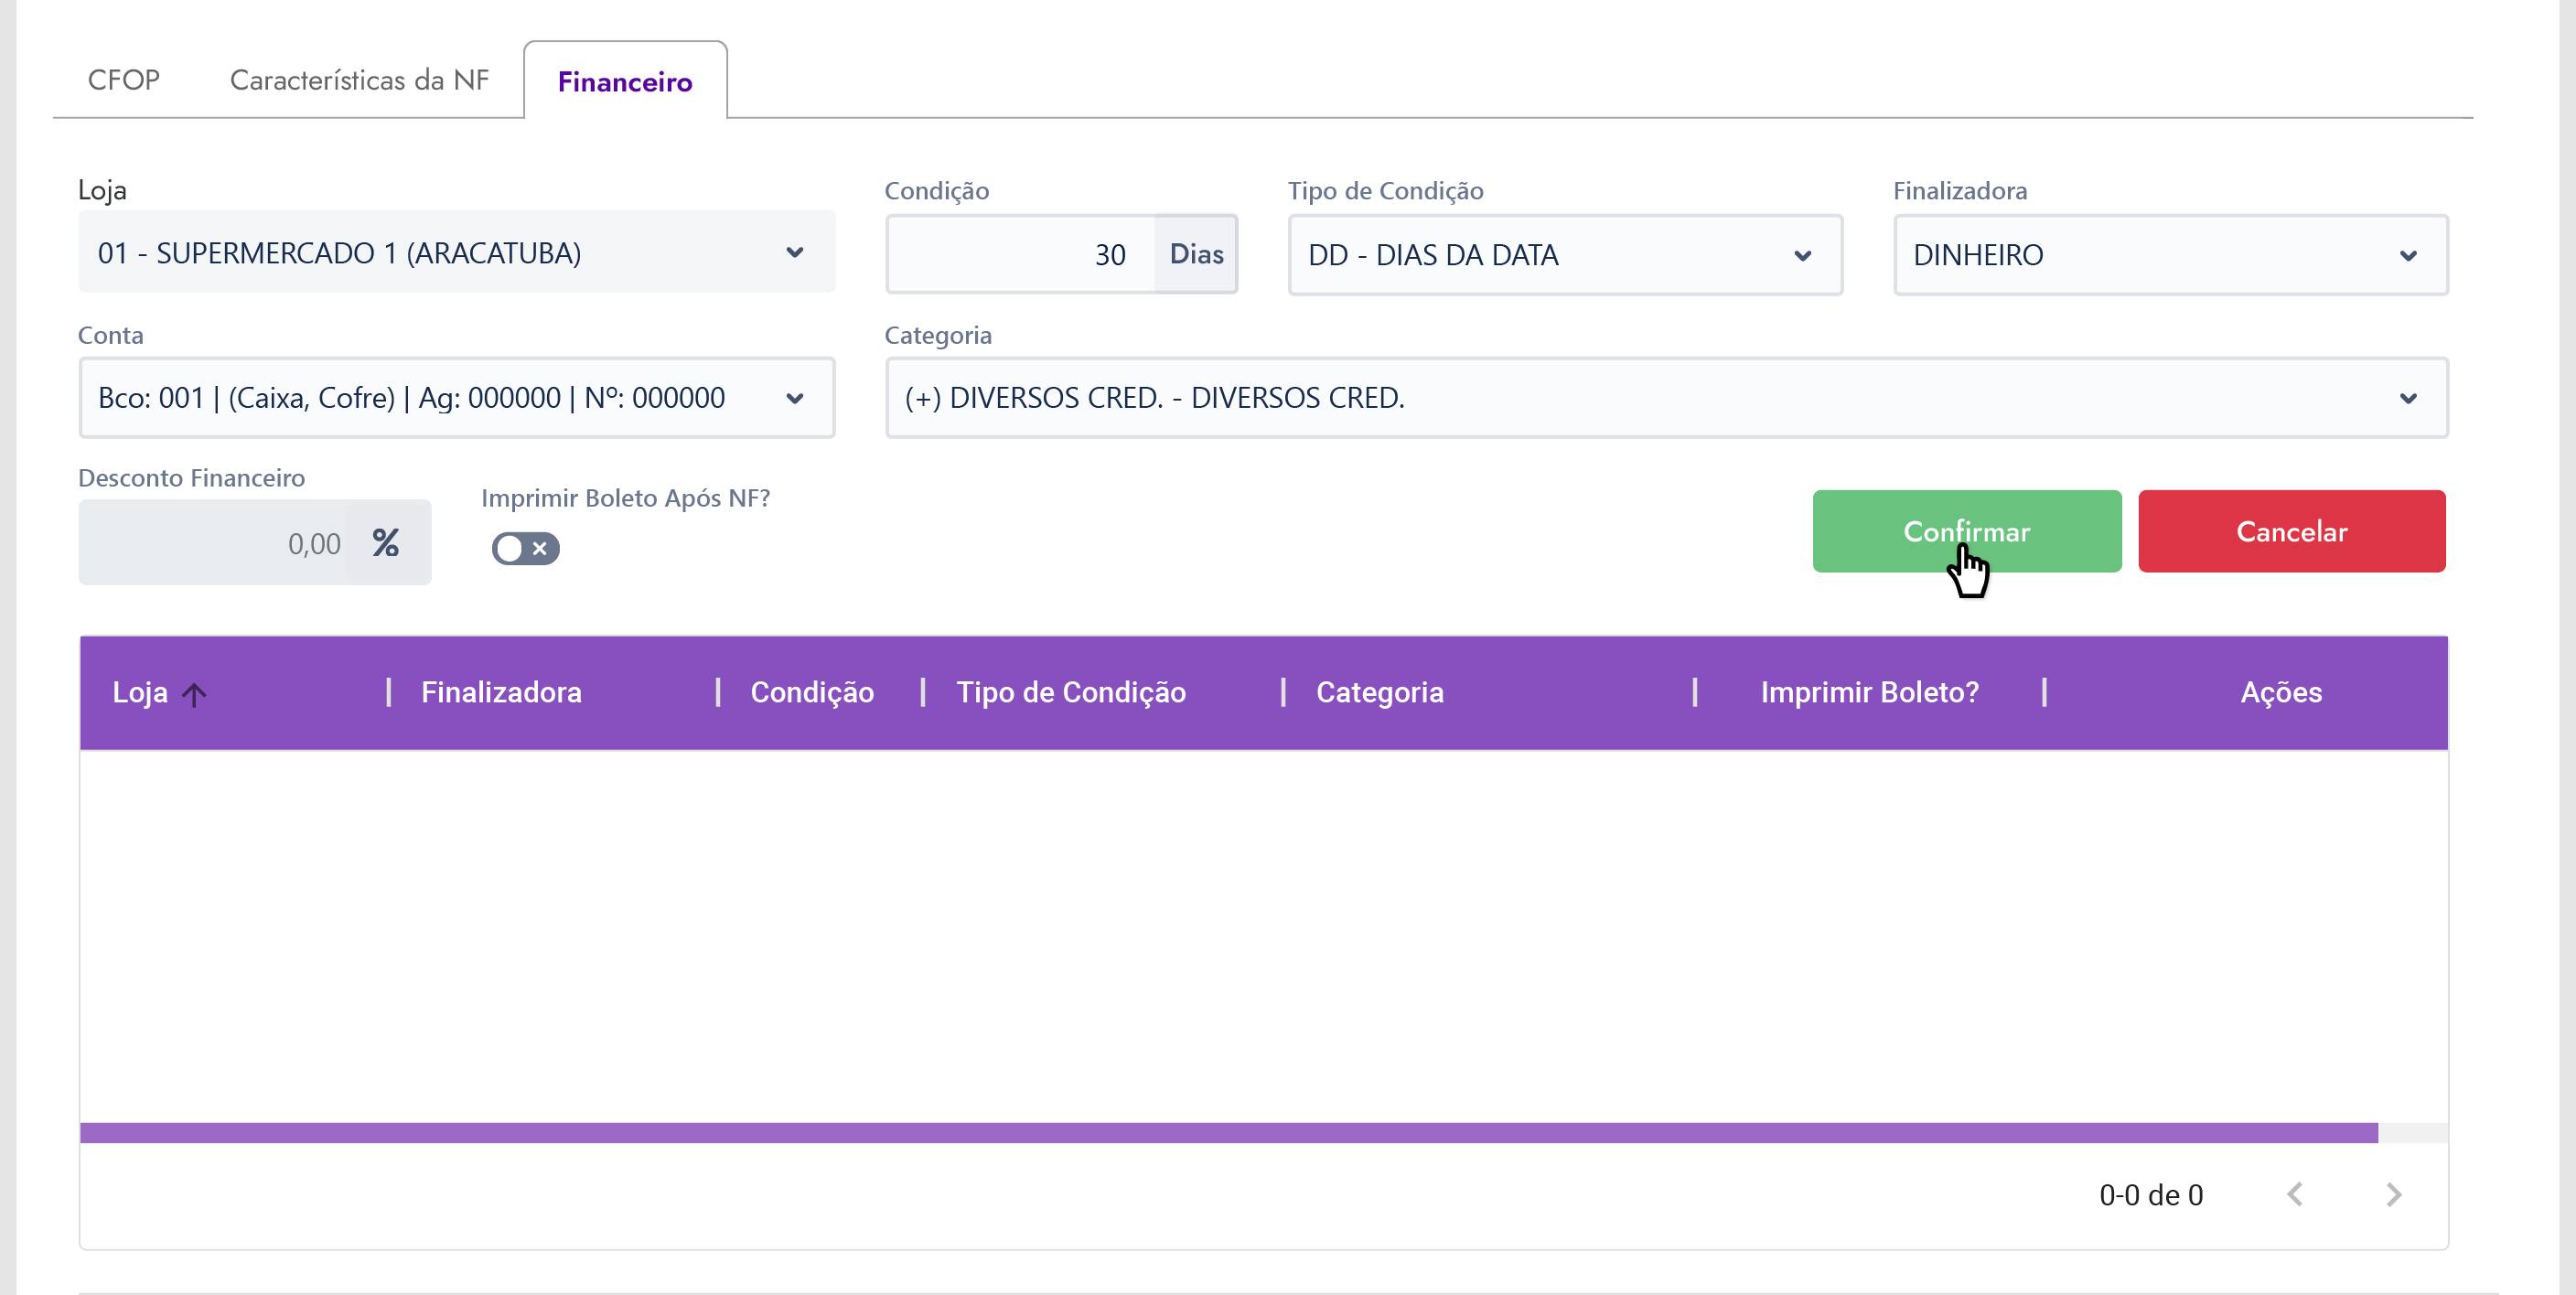This screenshot has width=2576, height=1295.
Task: Click the table's purple horizontal scrollbar
Action: [1228, 1133]
